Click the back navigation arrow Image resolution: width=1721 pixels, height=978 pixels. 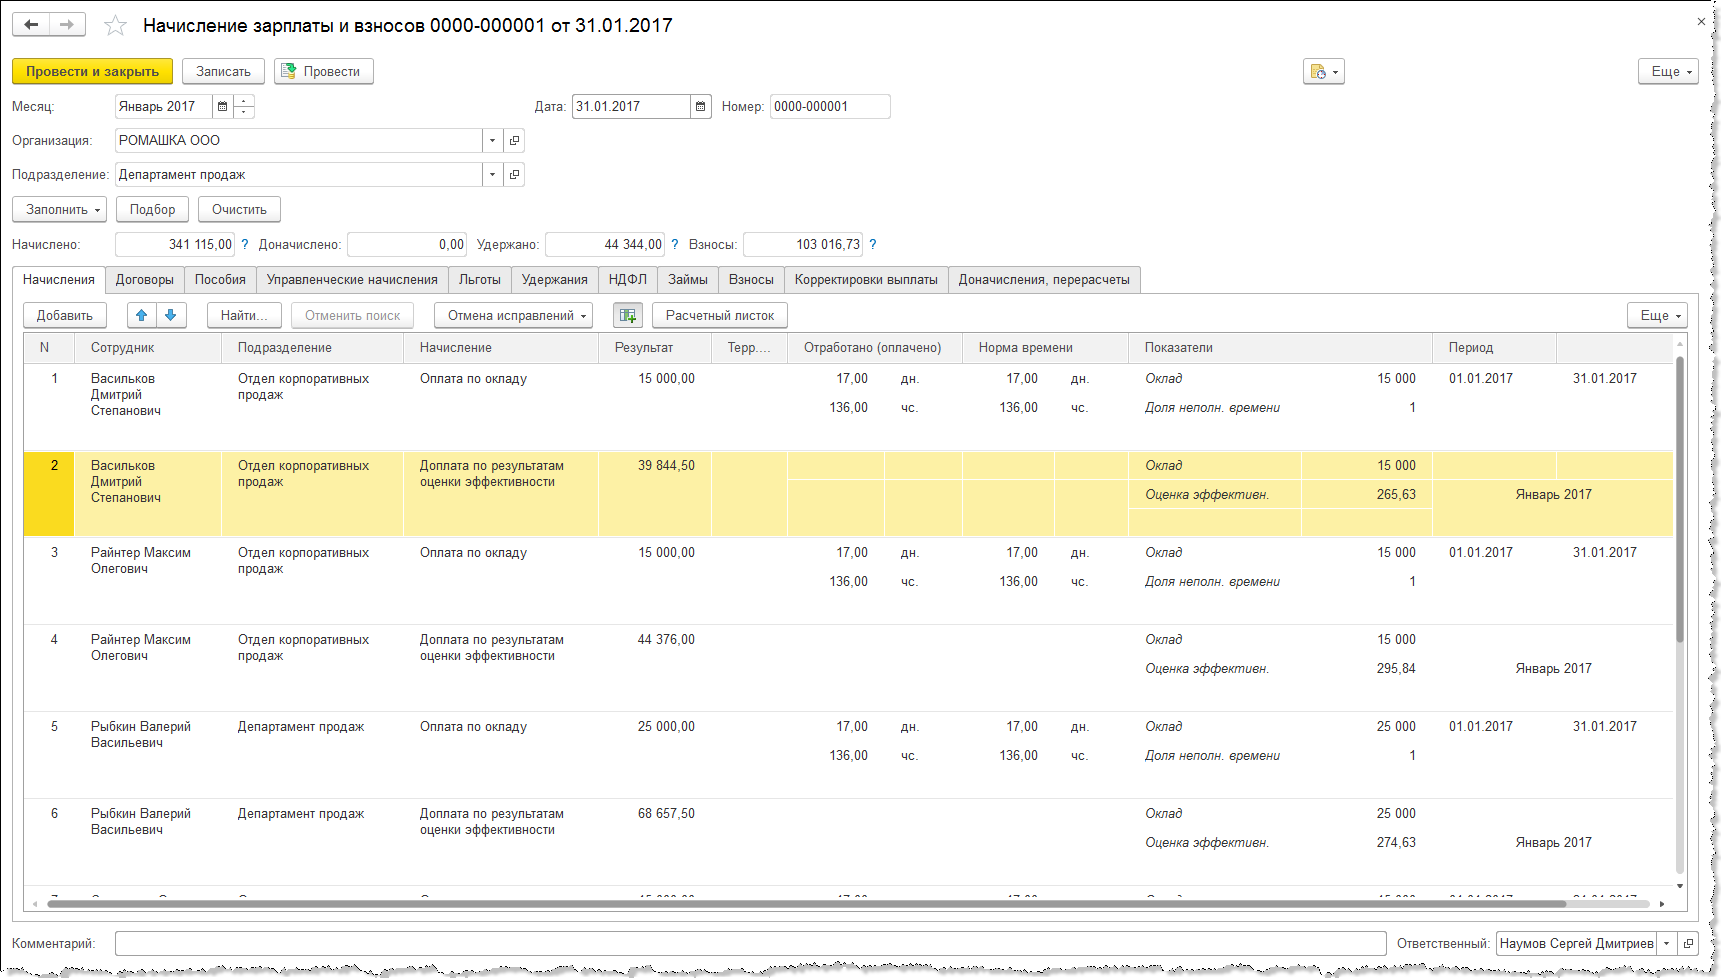31,25
